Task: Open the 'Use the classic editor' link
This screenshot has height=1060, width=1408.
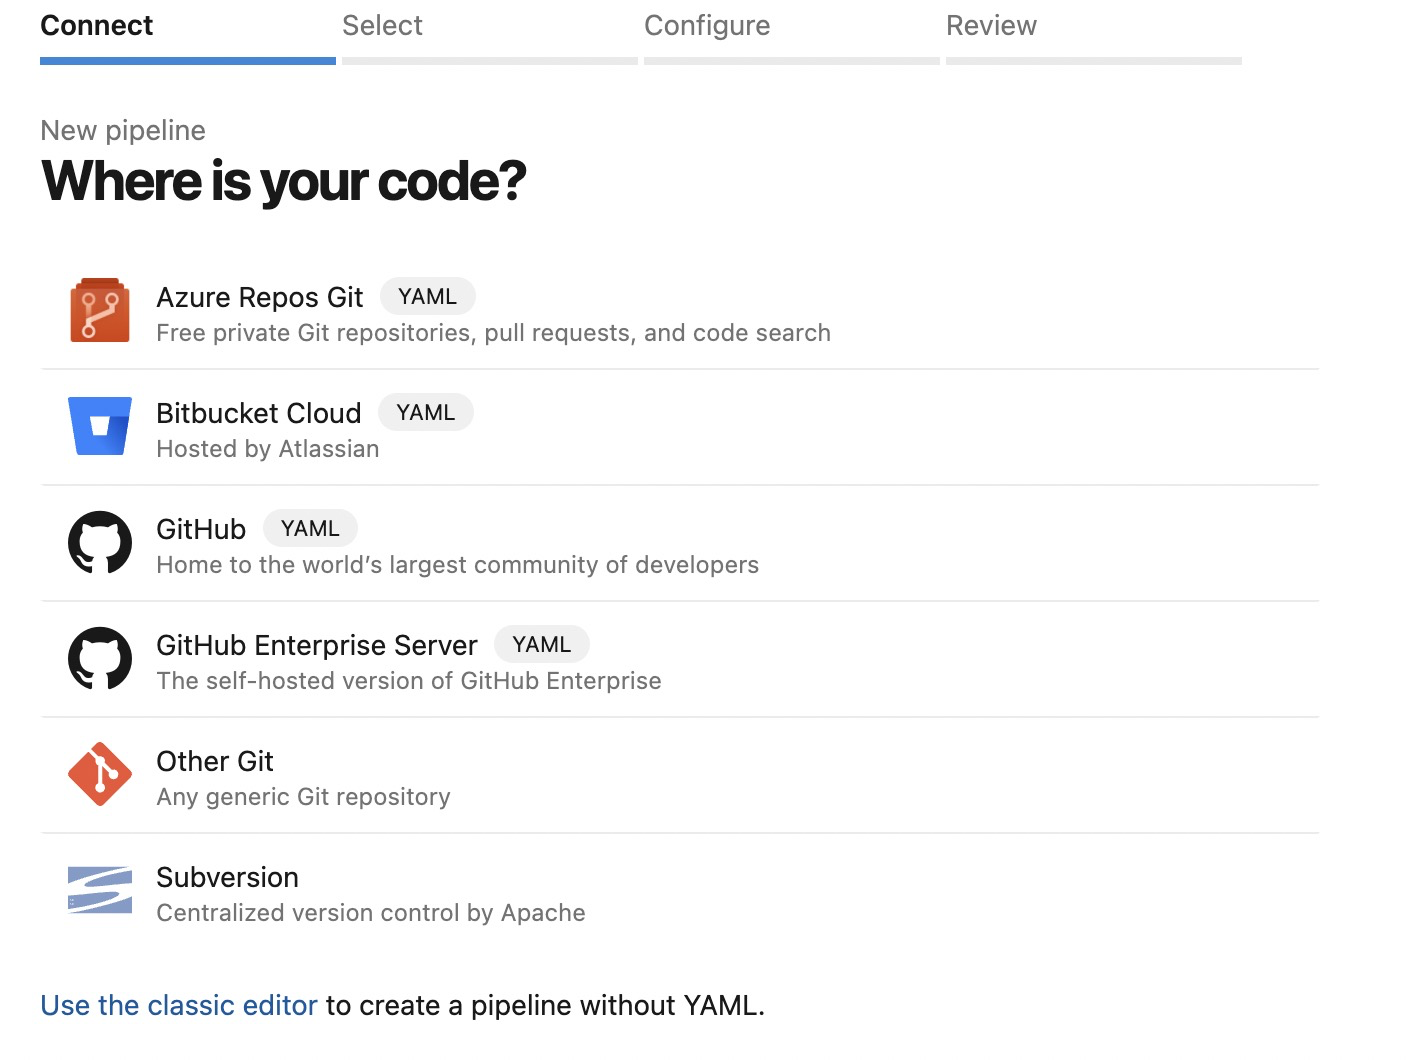Action: (179, 1005)
